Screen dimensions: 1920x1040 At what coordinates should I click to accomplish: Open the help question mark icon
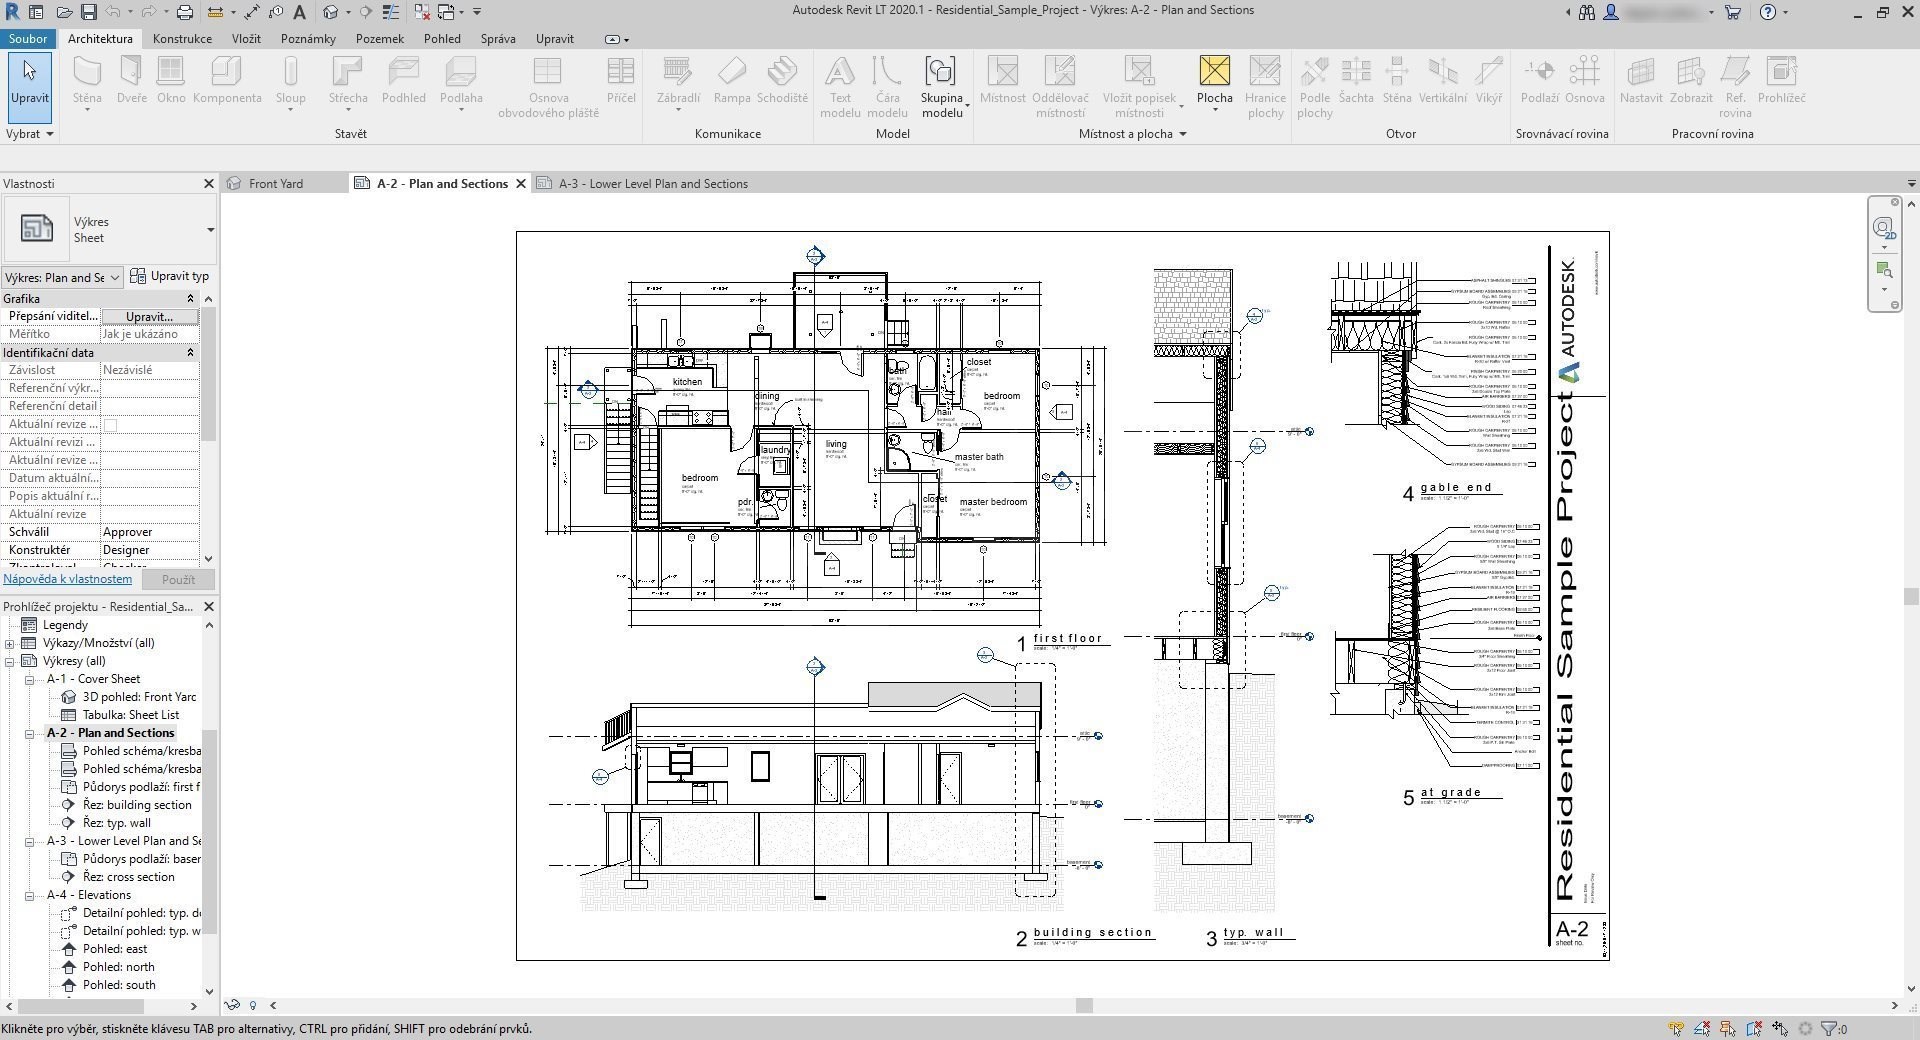[1768, 12]
